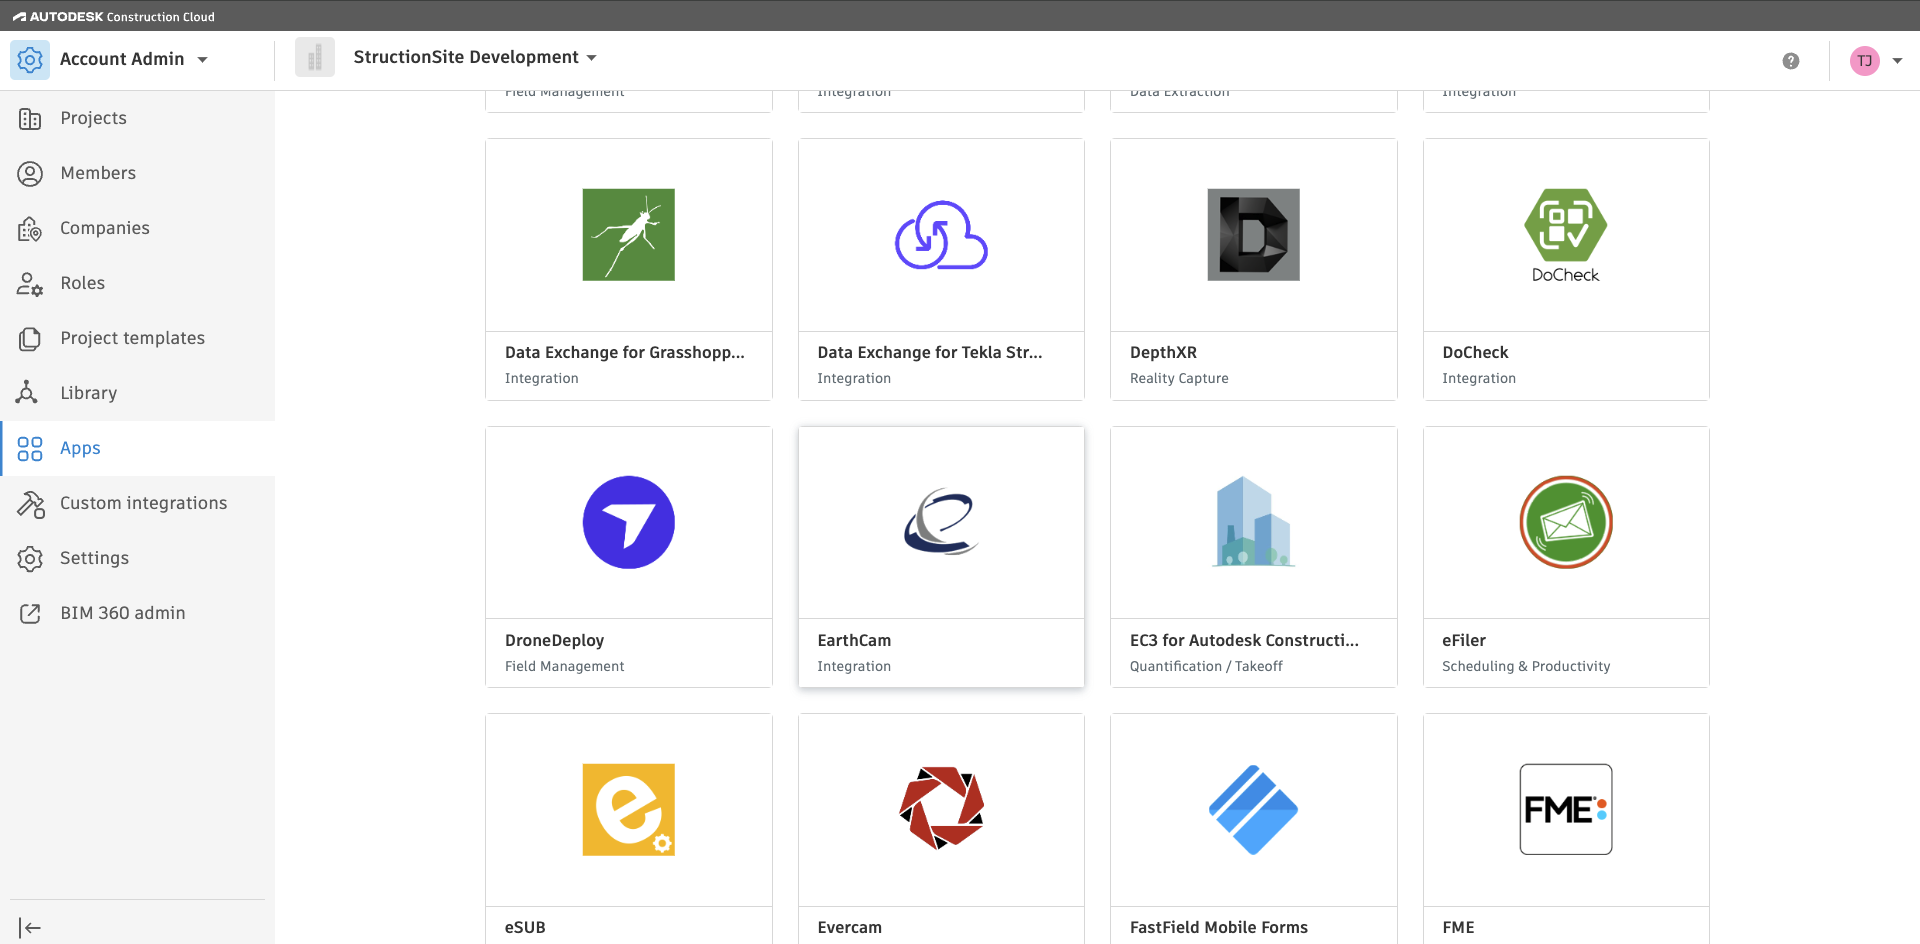Open the StructionSite Development account dropdown
Viewport: 1920px width, 944px height.
[x=591, y=58]
